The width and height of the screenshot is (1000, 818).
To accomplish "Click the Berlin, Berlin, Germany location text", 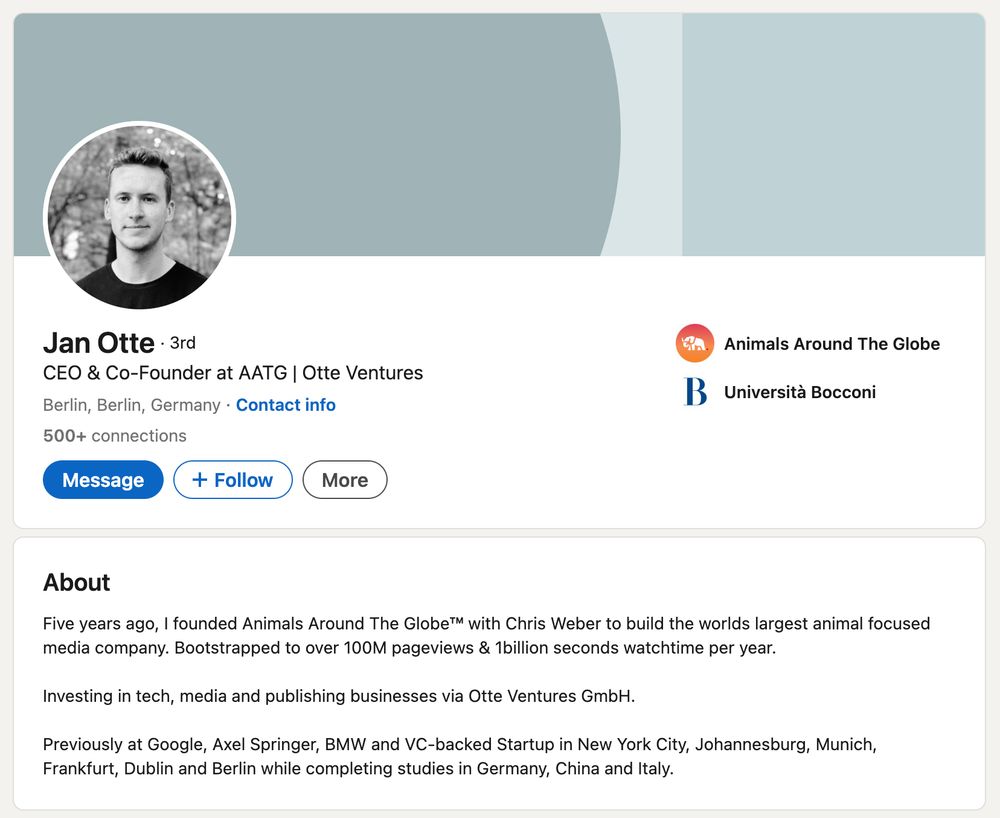I will (131, 405).
